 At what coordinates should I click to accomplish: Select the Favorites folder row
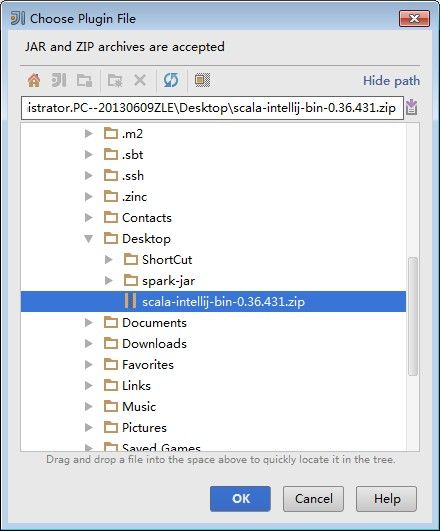click(213, 364)
